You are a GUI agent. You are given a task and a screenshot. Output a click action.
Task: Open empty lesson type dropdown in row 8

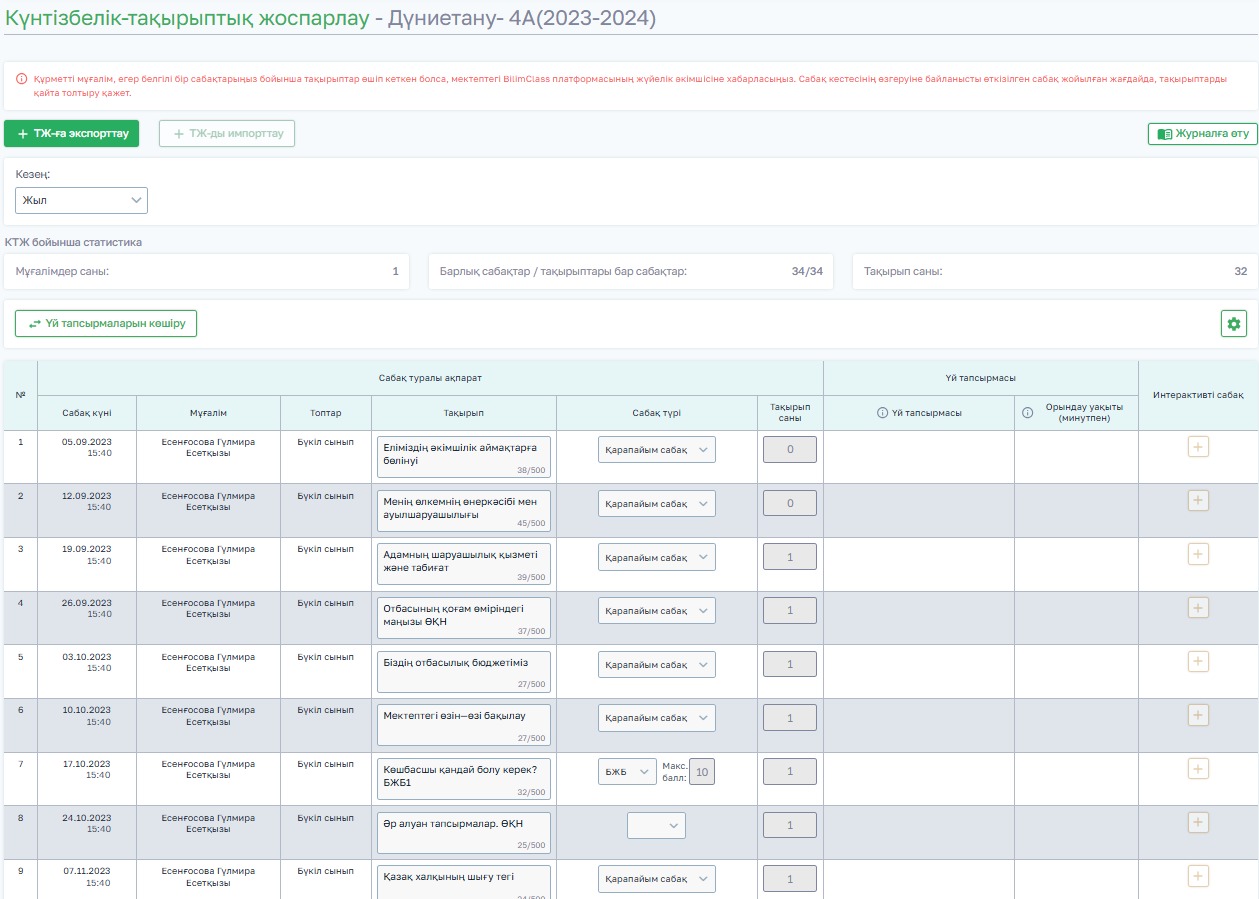click(x=656, y=825)
